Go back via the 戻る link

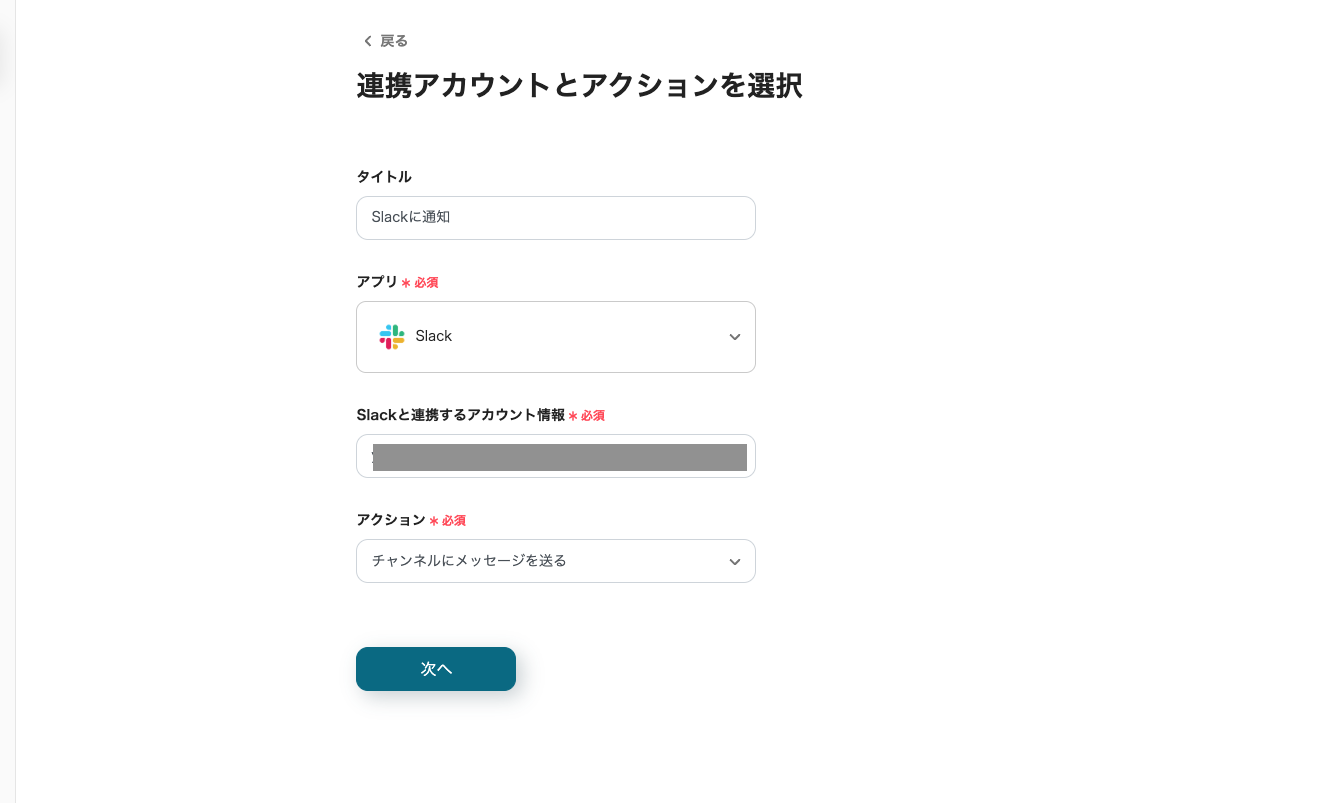pos(393,41)
